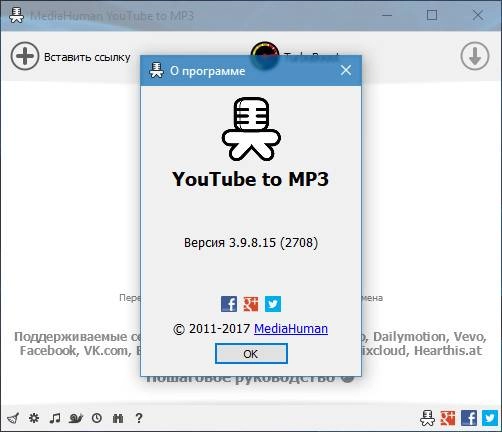This screenshot has height=432, width=502.
Task: Maximize the MediaHuman main window
Action: pos(432,15)
